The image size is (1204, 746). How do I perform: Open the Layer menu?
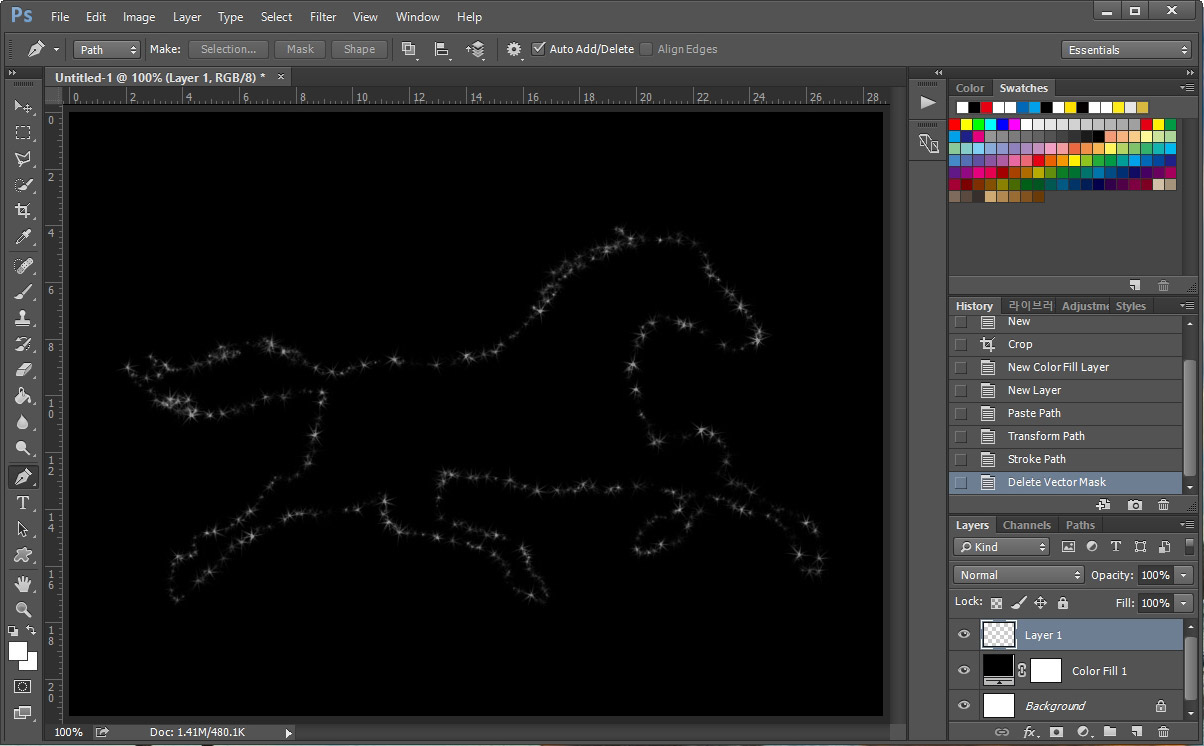187,17
